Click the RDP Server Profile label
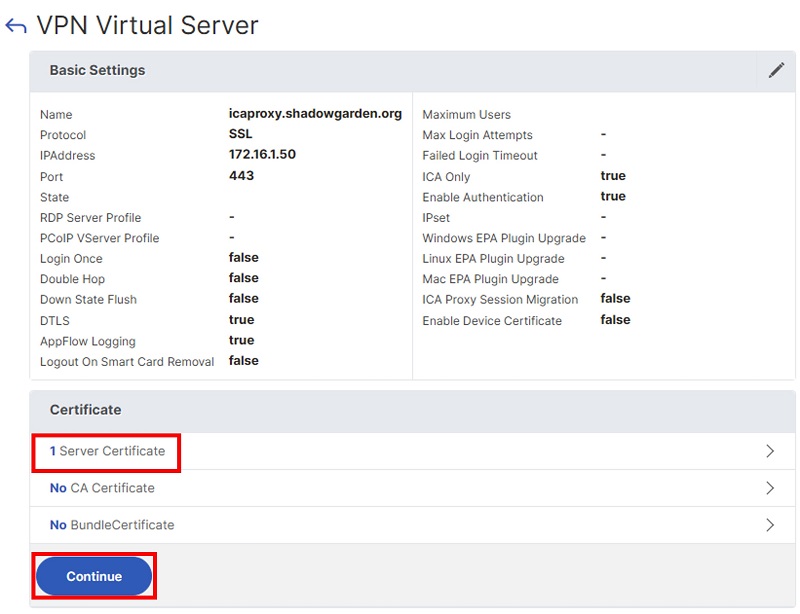The image size is (800, 614). (x=90, y=217)
